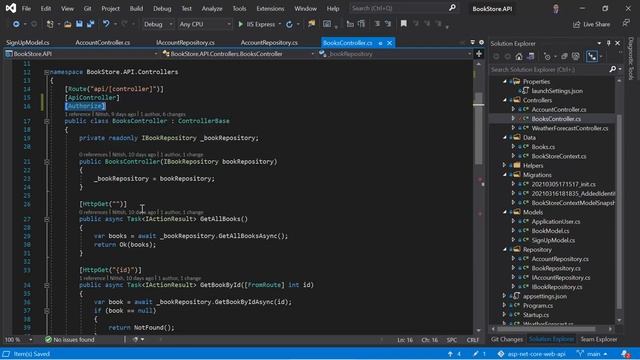Click the Home icon in Solution Explorer
This screenshot has height=360, width=640.
[x=519, y=57]
